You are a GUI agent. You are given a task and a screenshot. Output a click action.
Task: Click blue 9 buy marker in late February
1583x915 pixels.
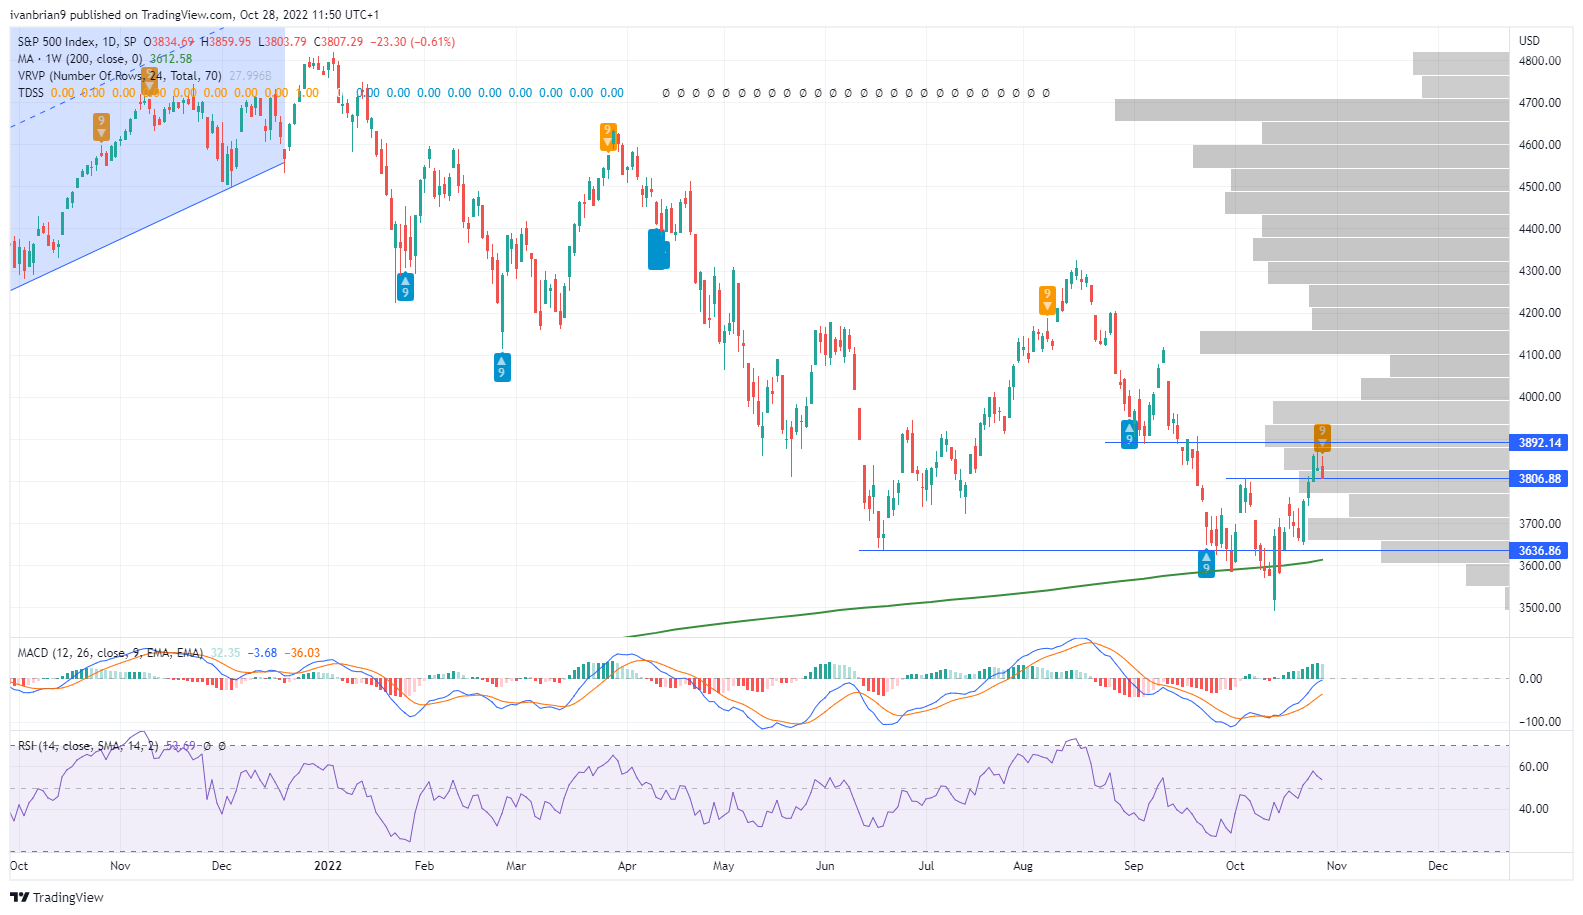[x=502, y=366]
